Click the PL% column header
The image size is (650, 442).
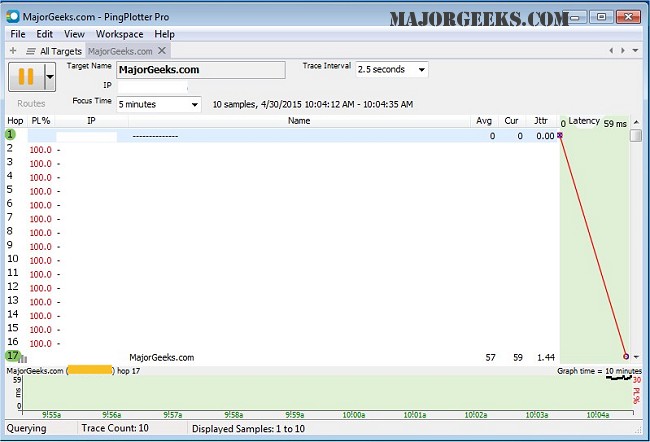pos(41,121)
